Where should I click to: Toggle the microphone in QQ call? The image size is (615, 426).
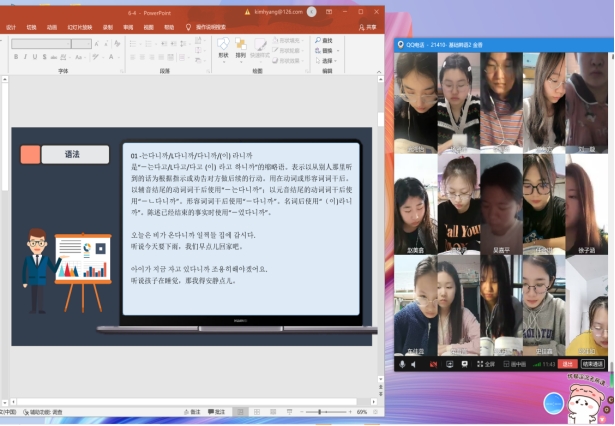(x=401, y=364)
